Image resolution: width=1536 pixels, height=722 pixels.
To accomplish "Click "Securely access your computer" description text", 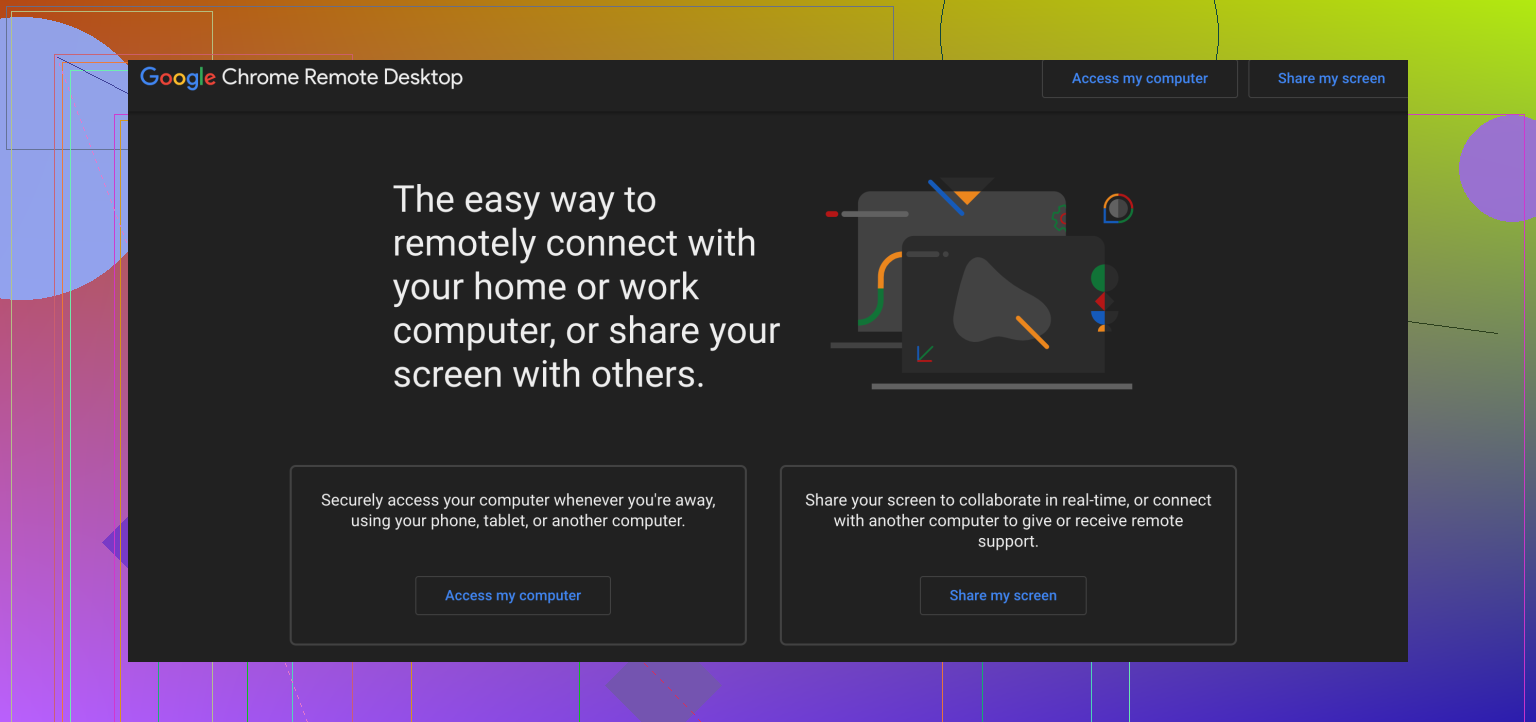I will [518, 510].
